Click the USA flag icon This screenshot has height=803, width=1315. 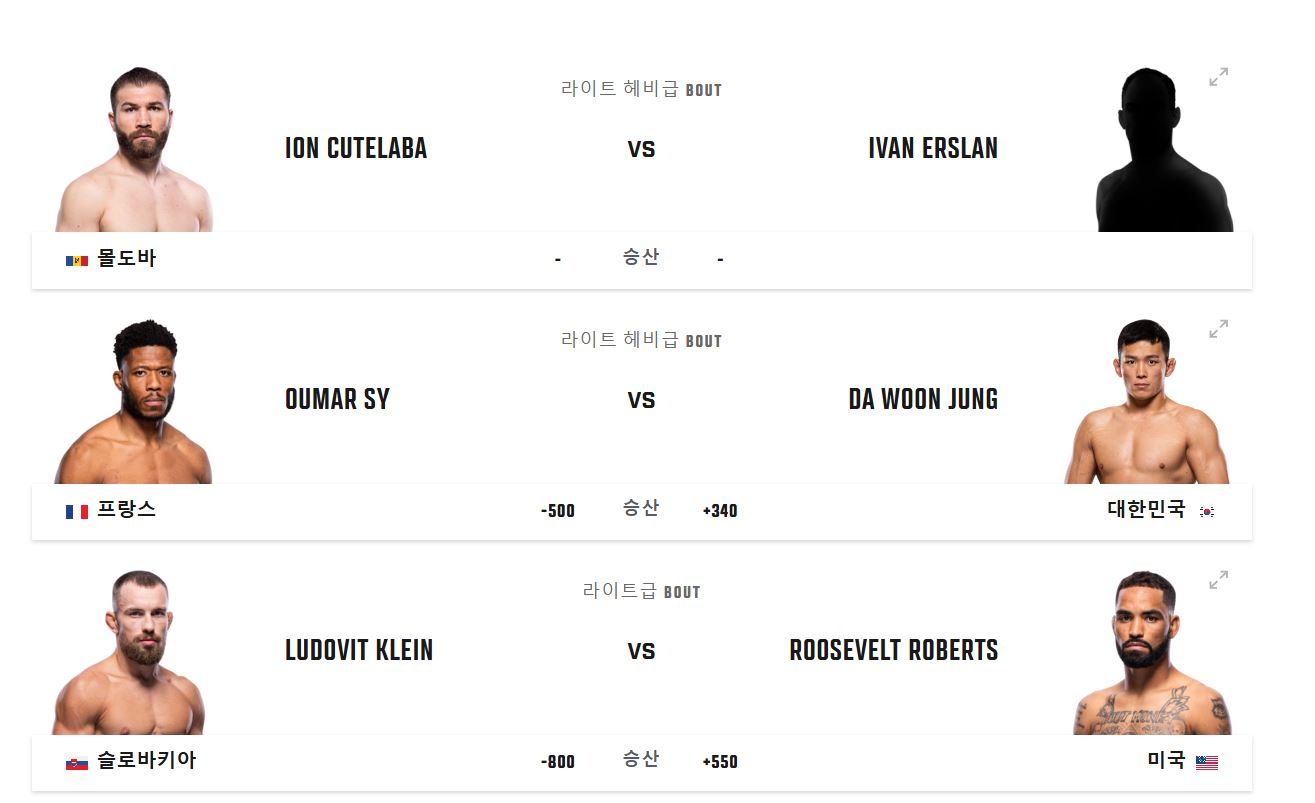point(1206,762)
